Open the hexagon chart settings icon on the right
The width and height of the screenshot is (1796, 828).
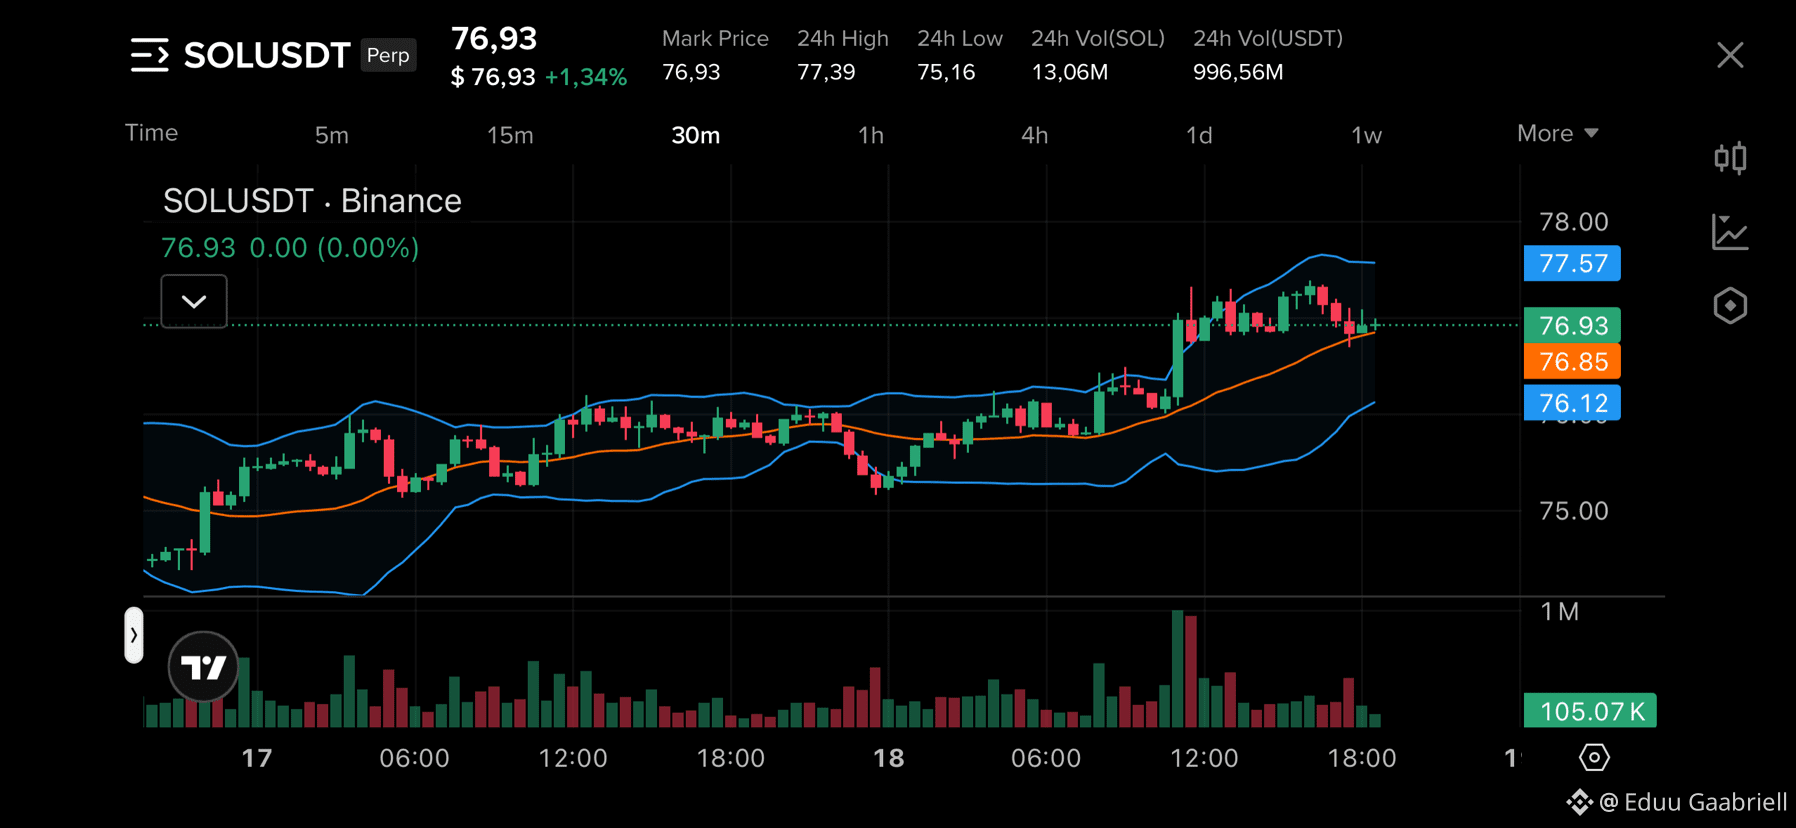[1730, 306]
